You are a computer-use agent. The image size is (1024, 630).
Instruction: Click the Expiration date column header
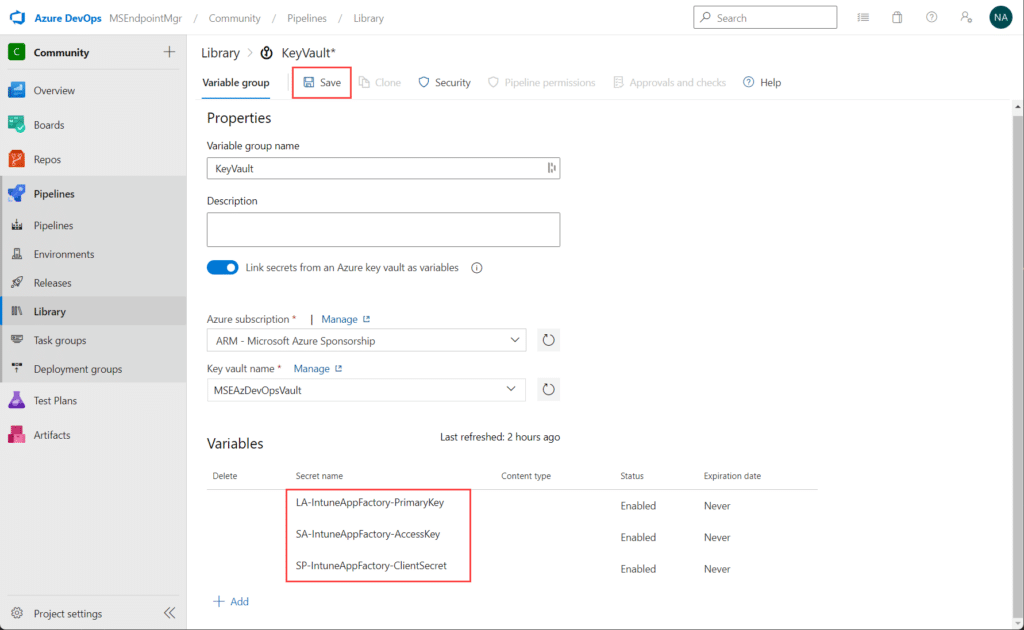pyautogui.click(x=732, y=476)
